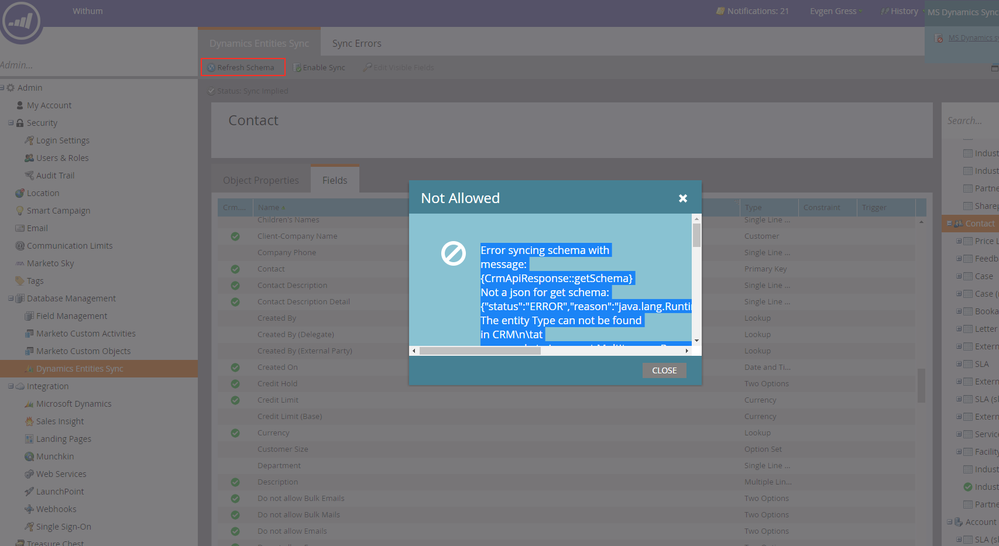Viewport: 999px width, 546px height.
Task: Click the LaunchPoint rocket icon
Action: point(29,491)
